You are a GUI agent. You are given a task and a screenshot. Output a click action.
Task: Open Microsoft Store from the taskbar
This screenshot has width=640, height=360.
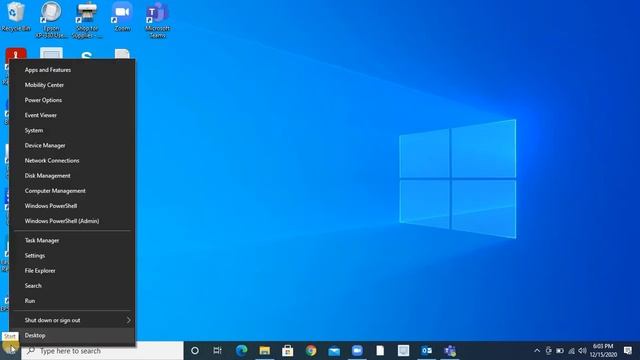coord(287,351)
